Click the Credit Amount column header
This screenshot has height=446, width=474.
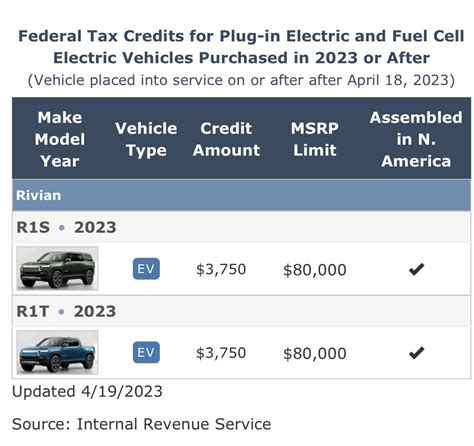pos(226,139)
